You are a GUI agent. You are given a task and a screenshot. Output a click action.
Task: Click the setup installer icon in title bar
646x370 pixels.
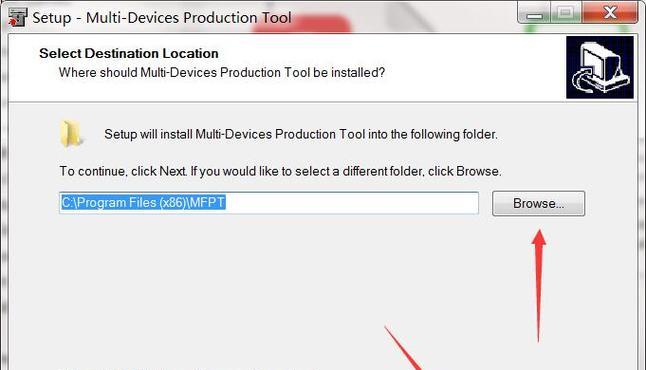17,17
